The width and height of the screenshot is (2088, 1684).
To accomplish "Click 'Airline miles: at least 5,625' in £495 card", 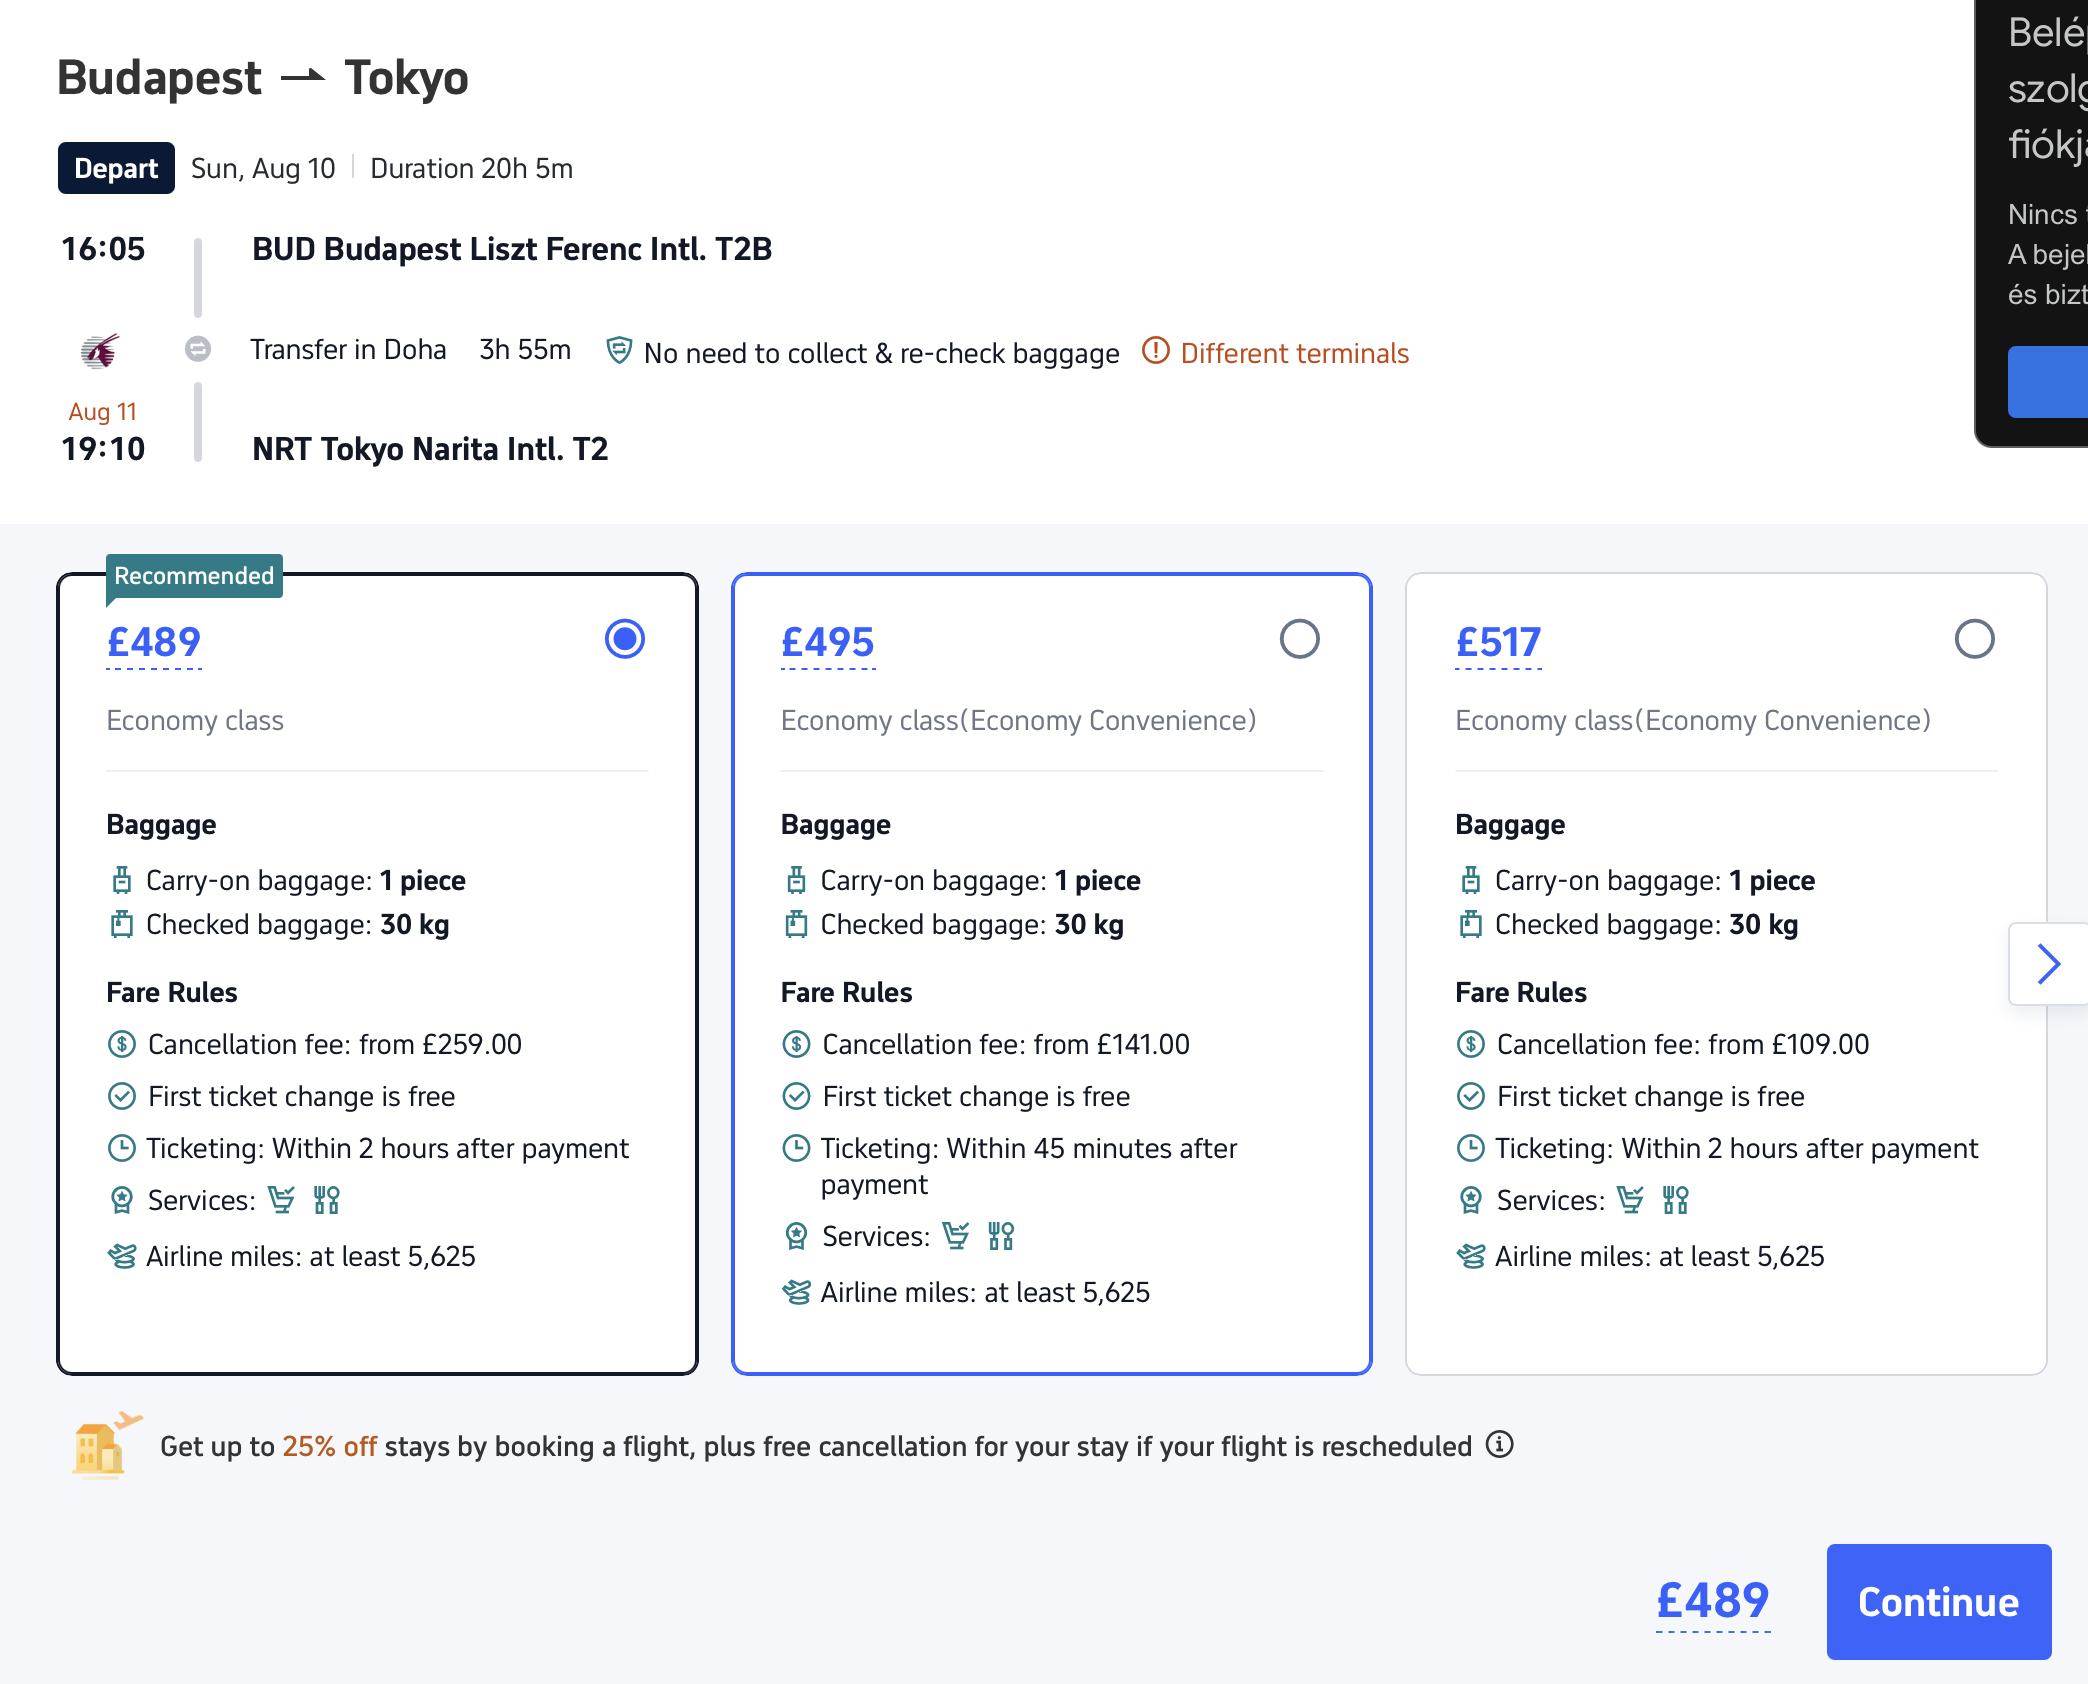I will pyautogui.click(x=985, y=1292).
